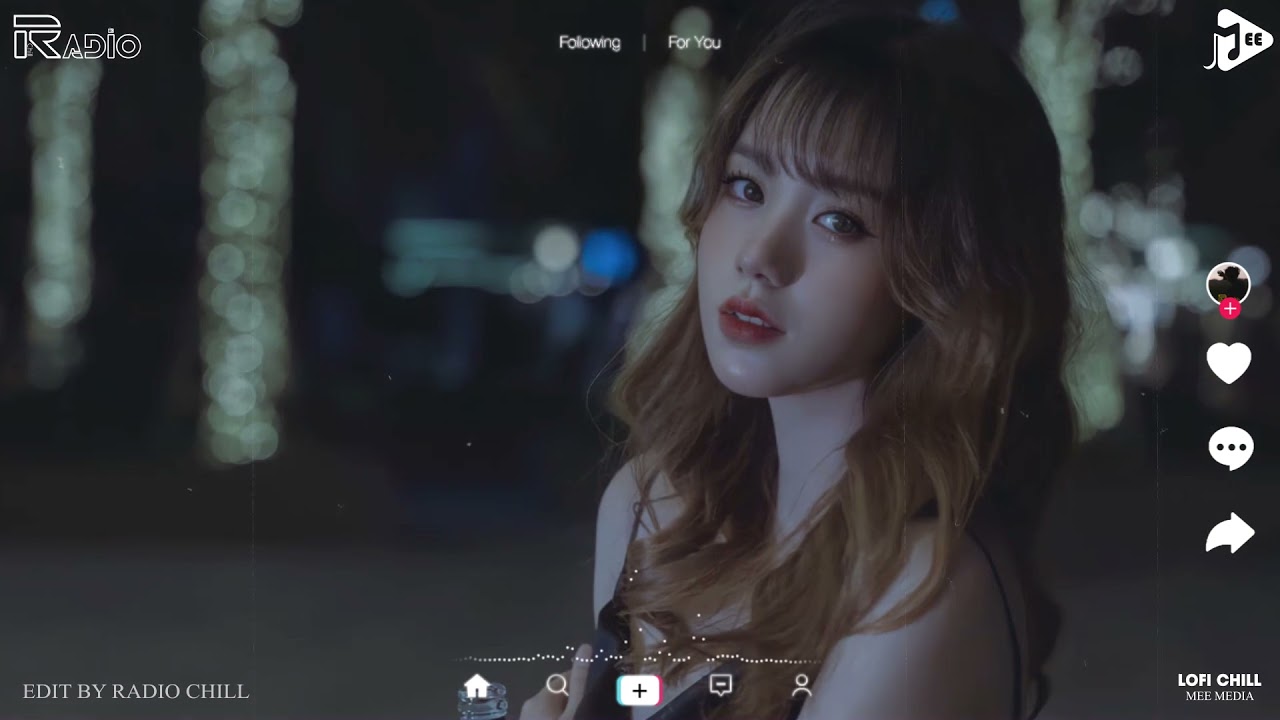Switch to the For You tab
Image resolution: width=1280 pixels, height=720 pixels.
pos(694,42)
